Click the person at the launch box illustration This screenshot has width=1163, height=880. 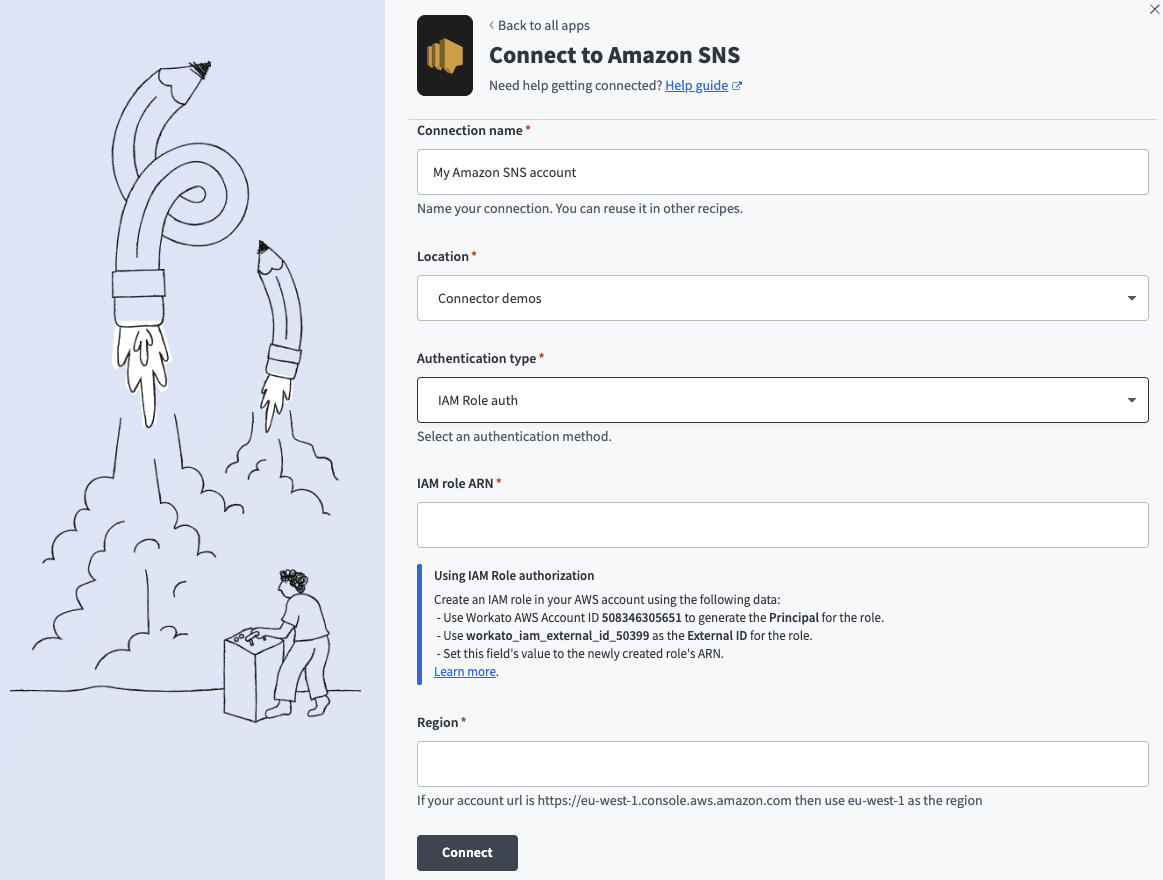point(298,640)
